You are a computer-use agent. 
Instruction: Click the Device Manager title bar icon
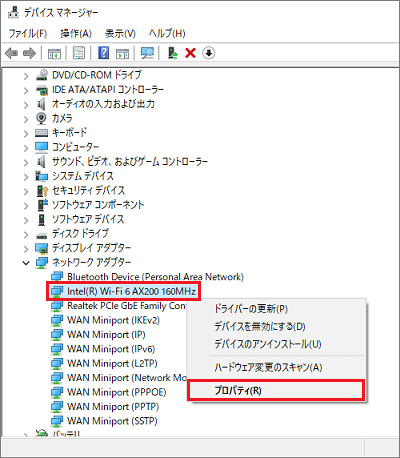coord(14,13)
